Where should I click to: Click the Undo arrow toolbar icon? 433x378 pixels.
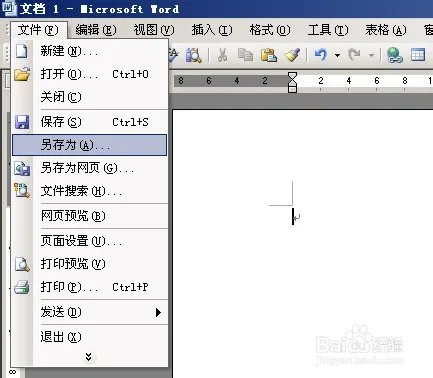[x=321, y=55]
